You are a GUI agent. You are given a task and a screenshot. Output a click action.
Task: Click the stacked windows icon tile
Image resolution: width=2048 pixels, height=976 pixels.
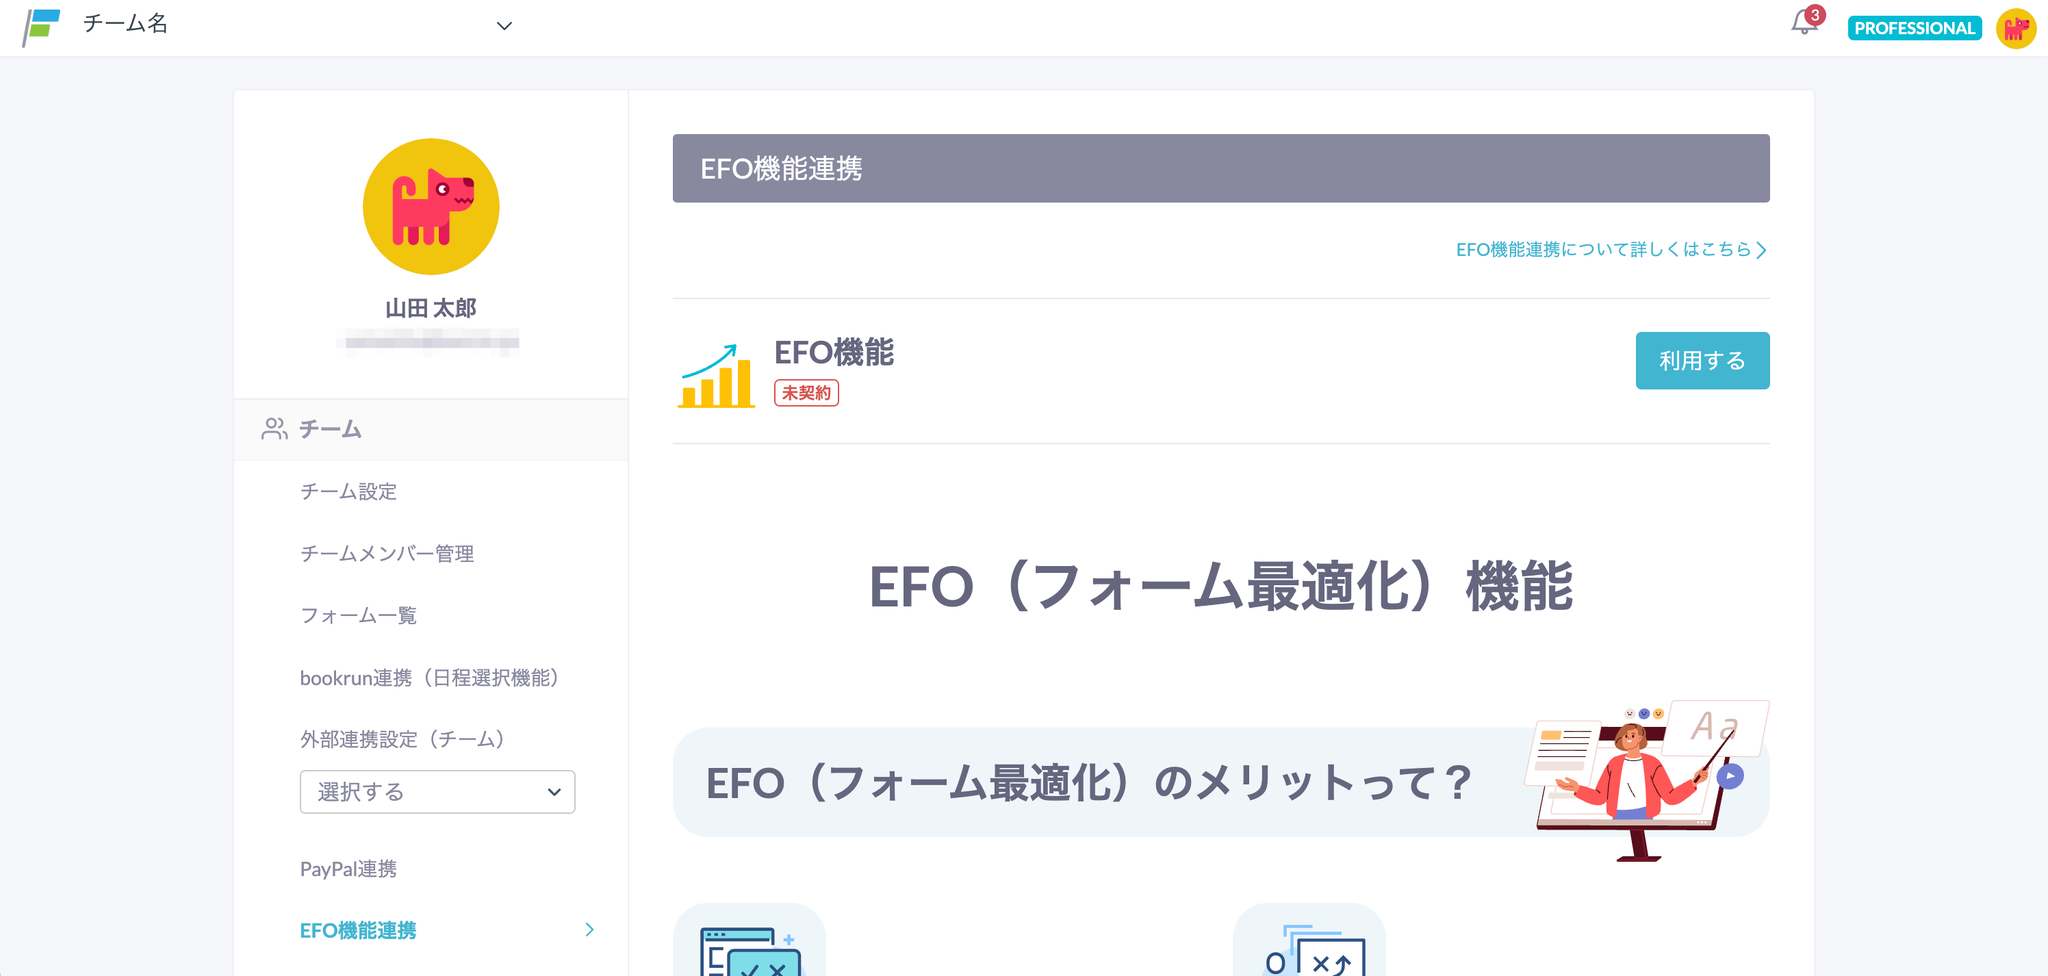pyautogui.click(x=1309, y=945)
